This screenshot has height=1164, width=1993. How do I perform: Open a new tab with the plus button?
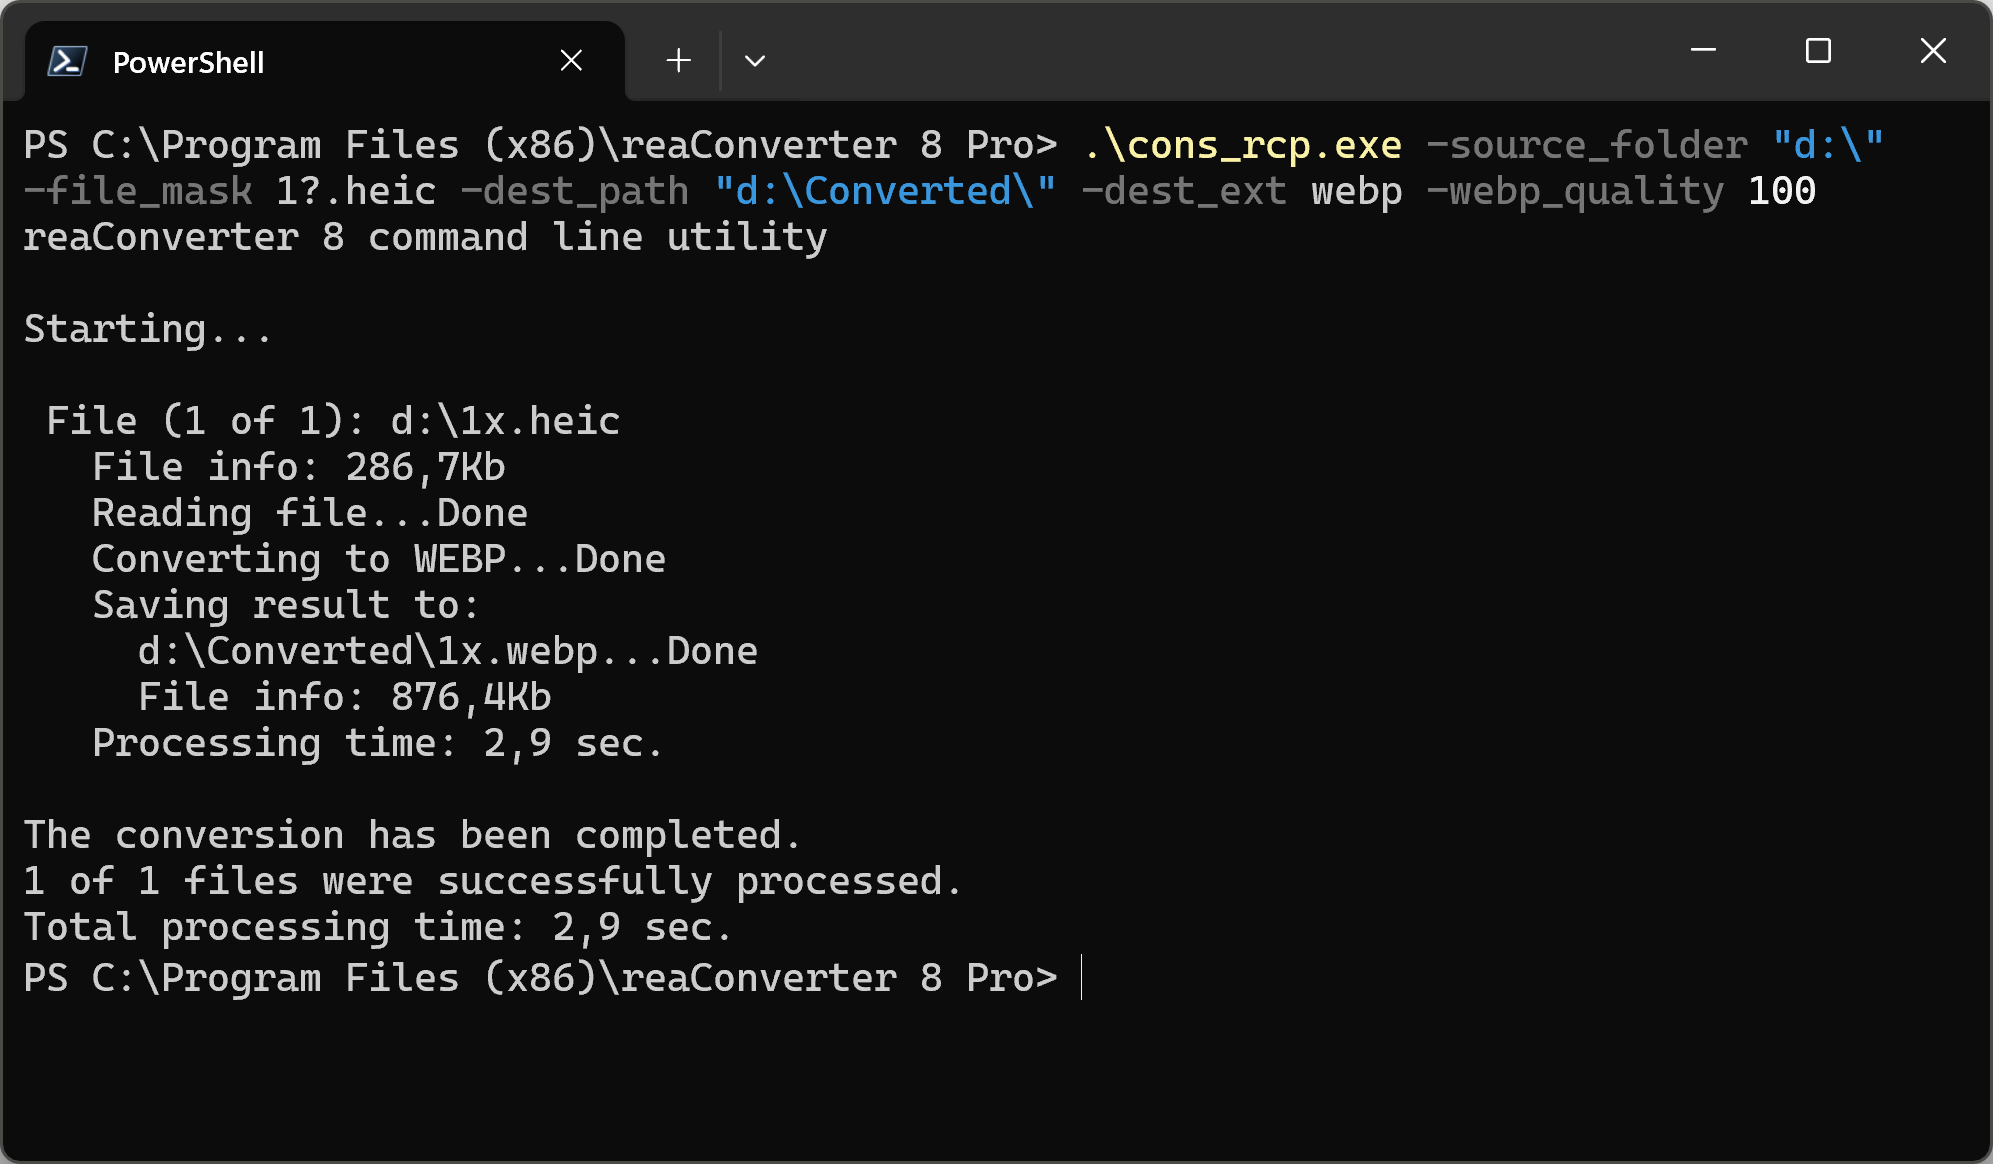tap(678, 61)
